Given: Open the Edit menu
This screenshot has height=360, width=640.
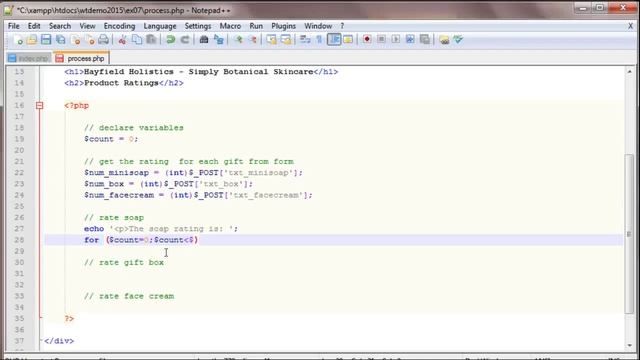Looking at the screenshot, I should [34, 26].
